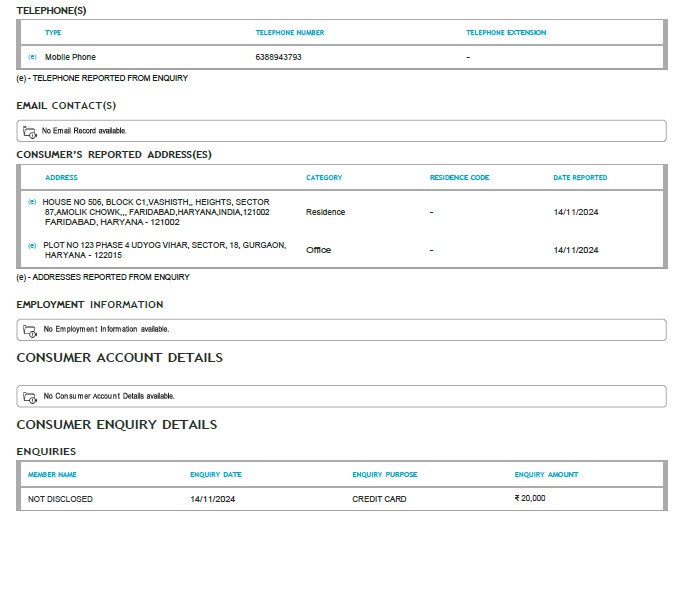693x593 pixels.
Task: Click the ENQUIRY AMOUNT column header
Action: point(546,475)
